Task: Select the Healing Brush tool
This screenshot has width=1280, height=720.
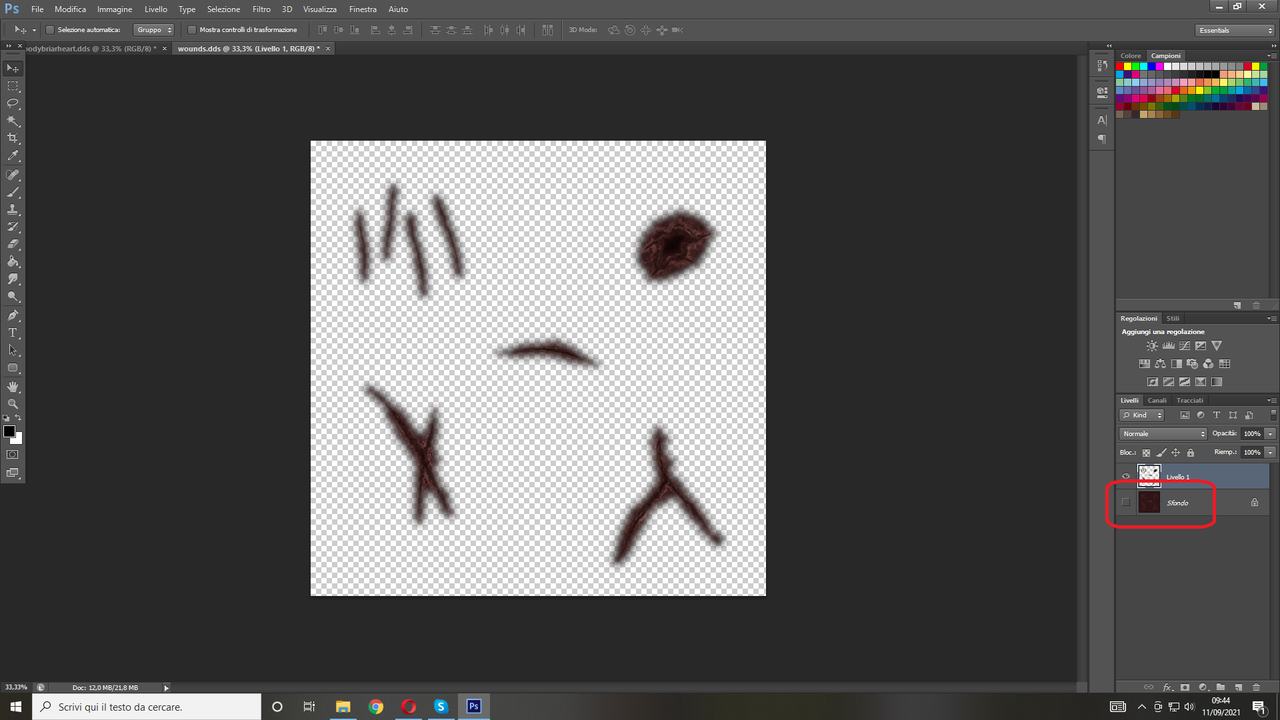Action: point(13,174)
